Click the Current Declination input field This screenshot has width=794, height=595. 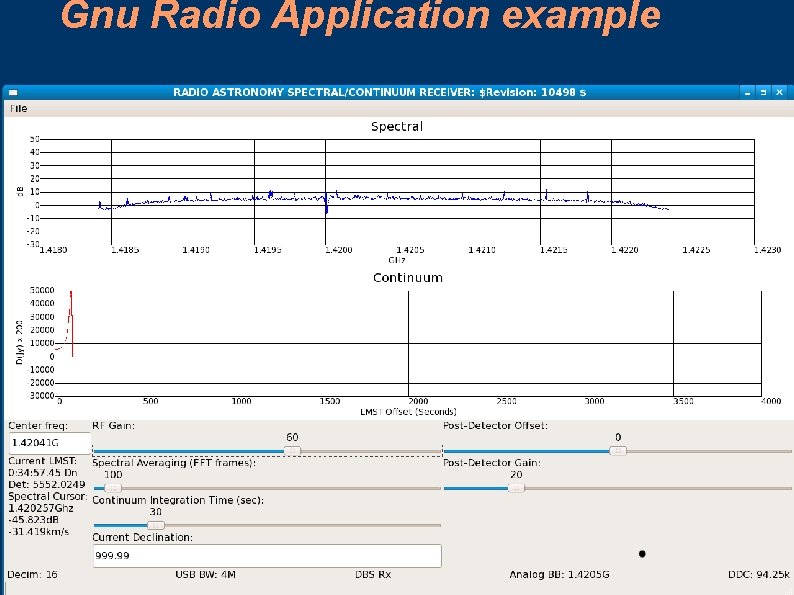click(x=267, y=556)
